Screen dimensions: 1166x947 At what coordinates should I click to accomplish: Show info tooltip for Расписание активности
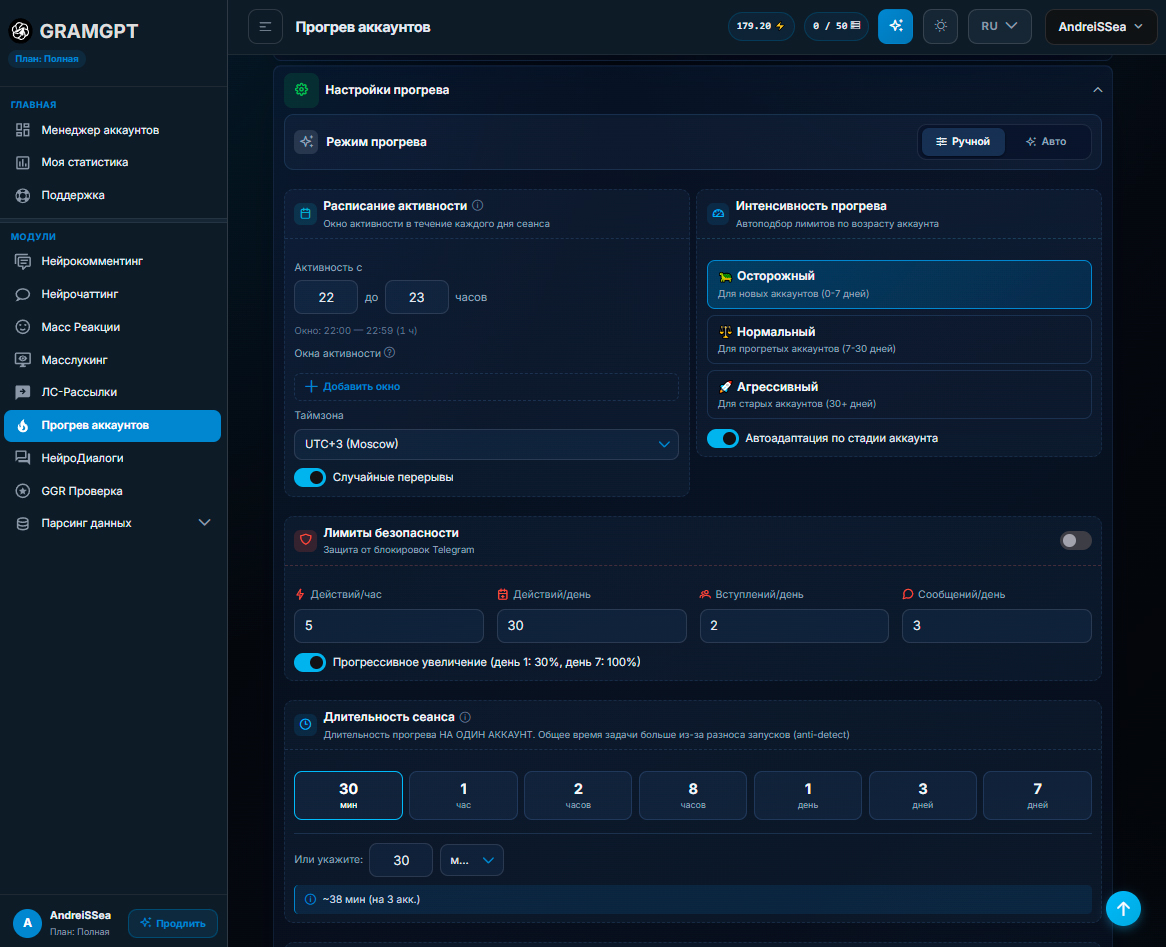tap(477, 205)
